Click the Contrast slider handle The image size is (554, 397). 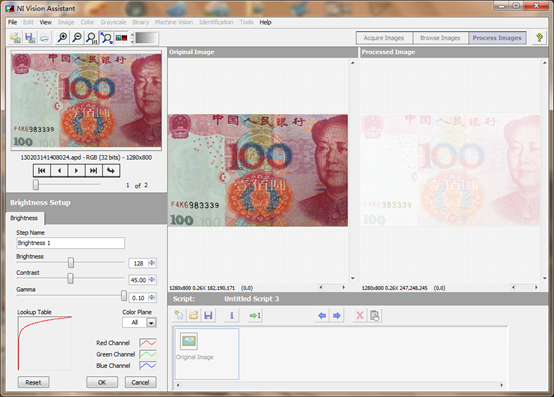pos(70,278)
